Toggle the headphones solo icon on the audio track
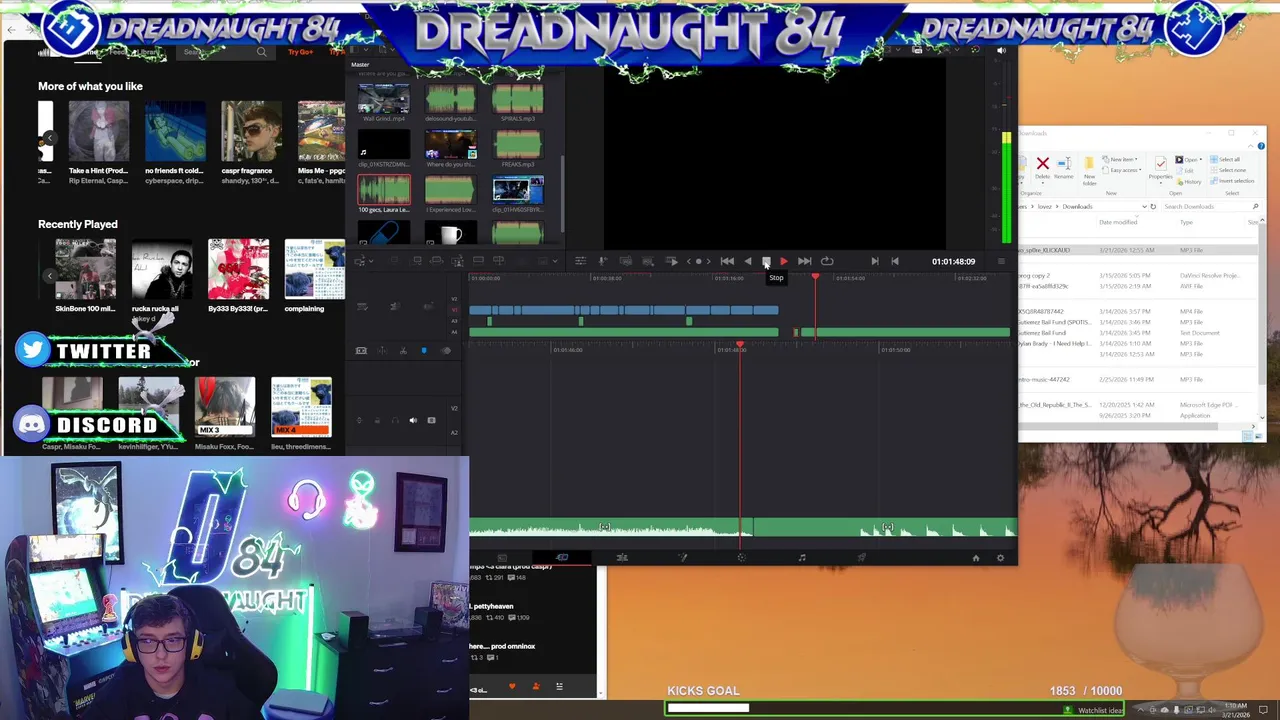1280x720 pixels. click(x=395, y=420)
